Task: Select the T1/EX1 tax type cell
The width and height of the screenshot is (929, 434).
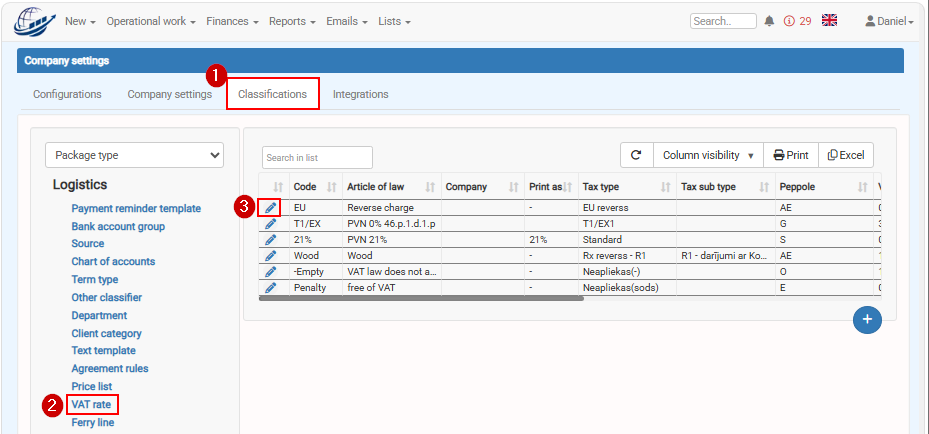Action: 627,224
